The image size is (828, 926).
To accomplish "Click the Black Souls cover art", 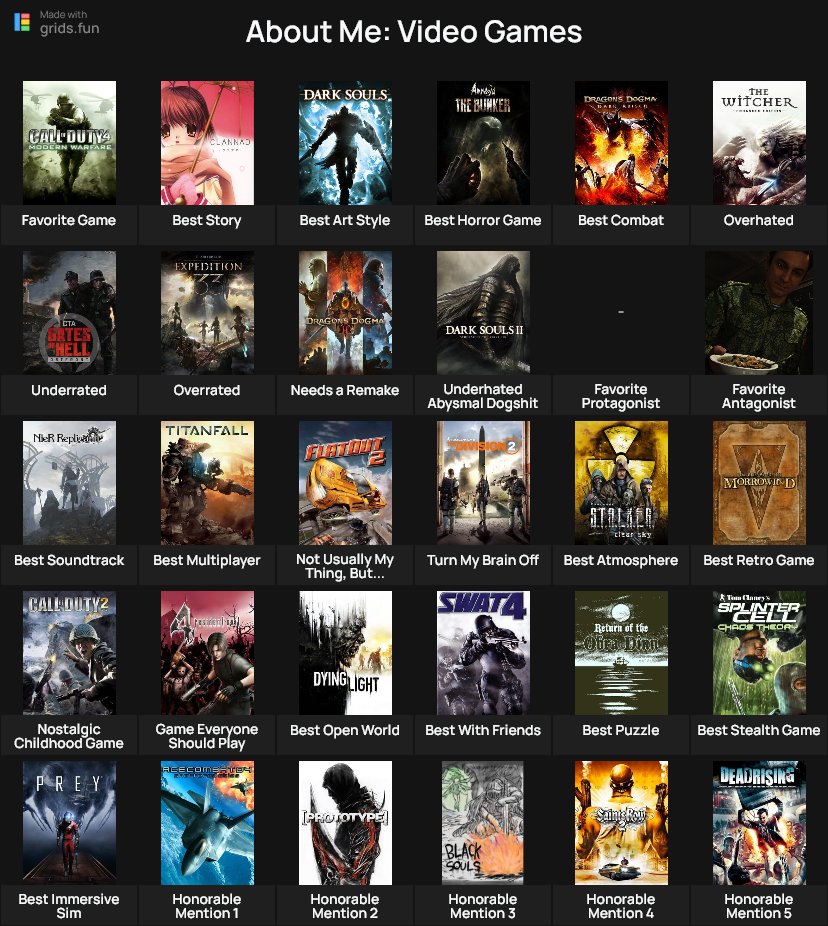I will (x=483, y=823).
